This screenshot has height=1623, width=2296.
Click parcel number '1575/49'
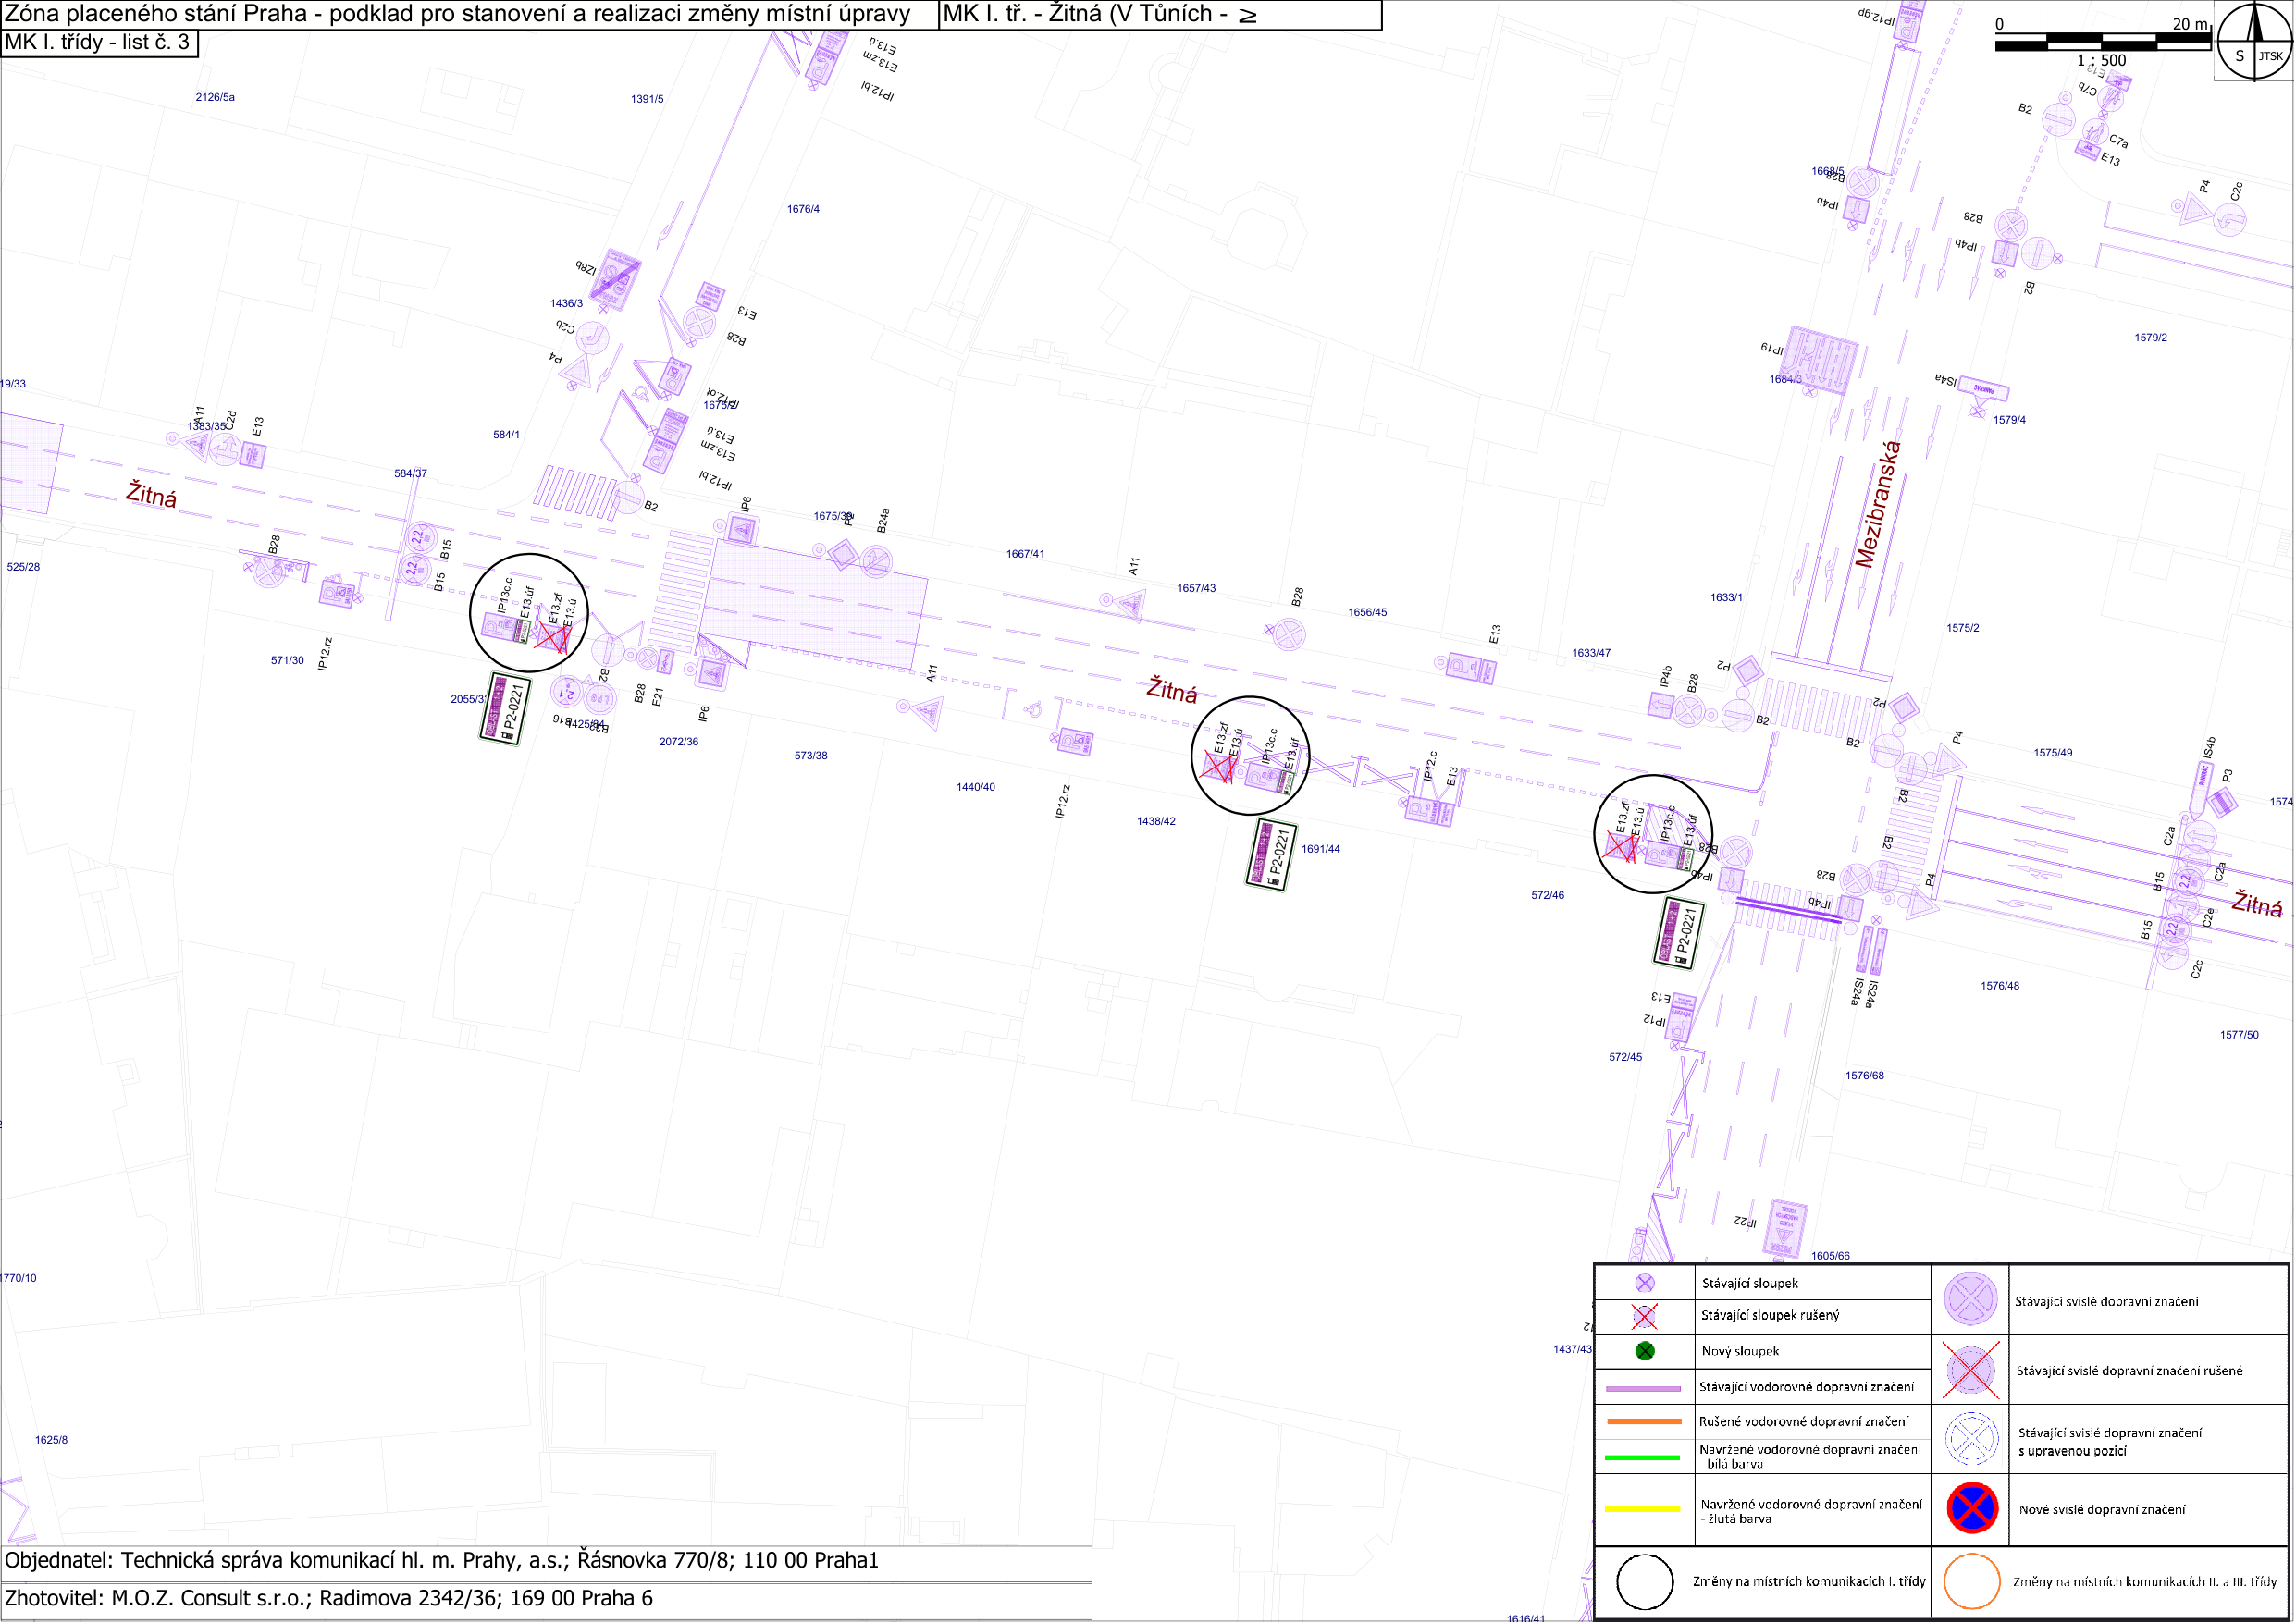pyautogui.click(x=2053, y=754)
